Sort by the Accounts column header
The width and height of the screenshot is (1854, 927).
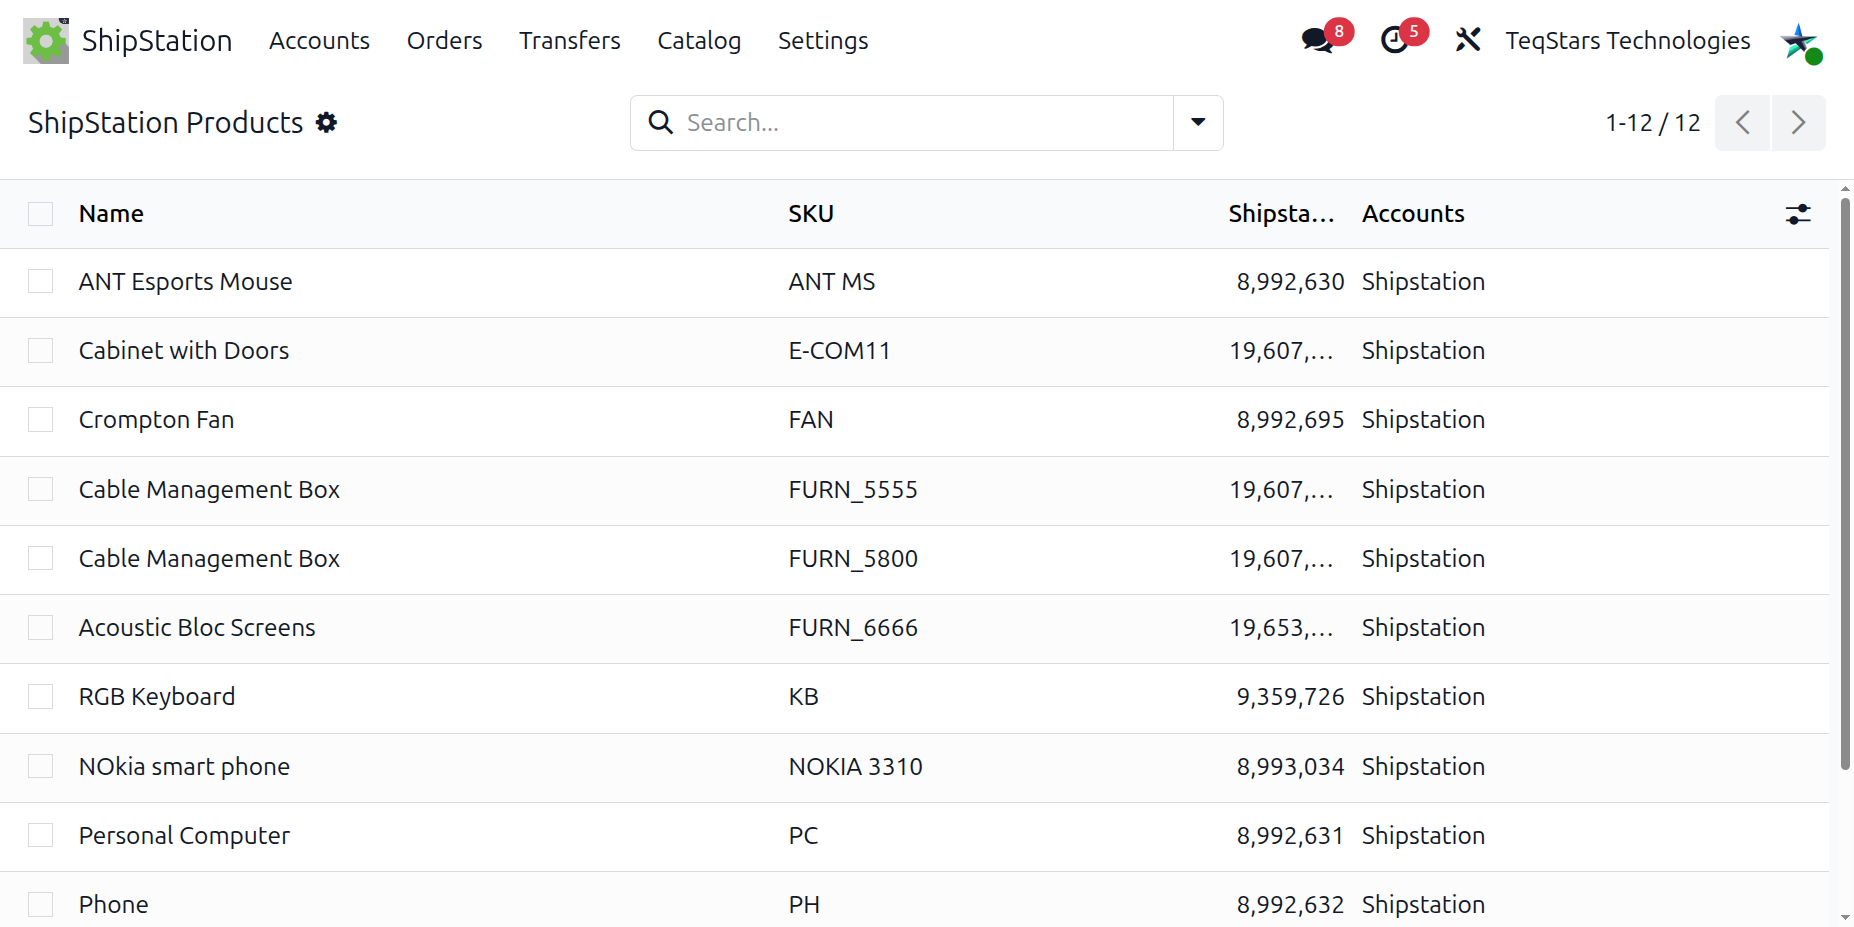[x=1413, y=214]
